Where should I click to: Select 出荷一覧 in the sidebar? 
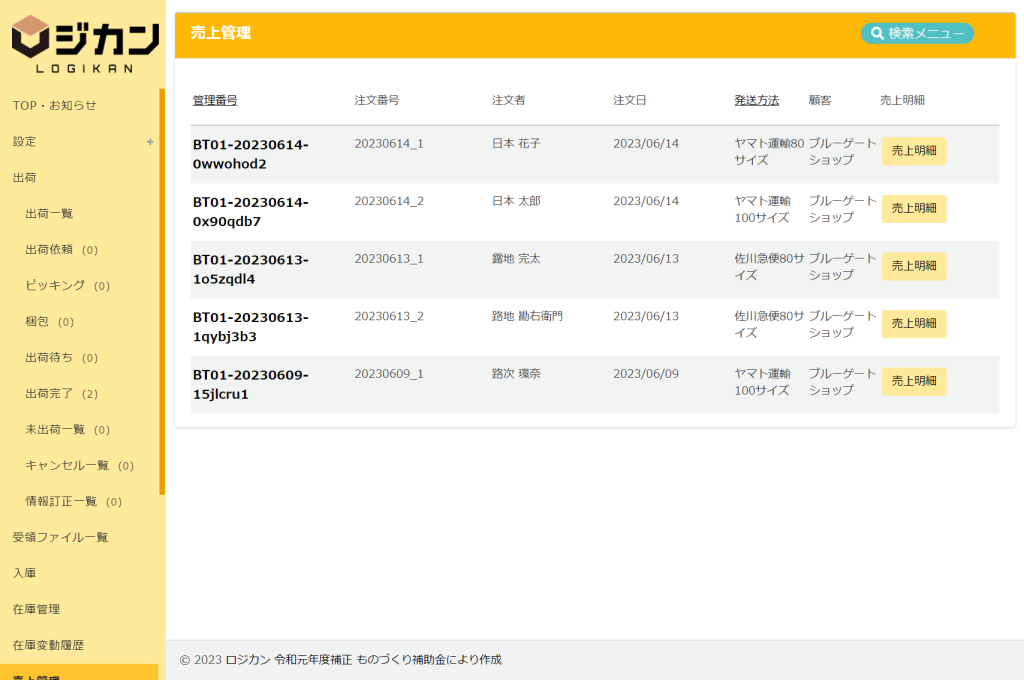point(49,213)
